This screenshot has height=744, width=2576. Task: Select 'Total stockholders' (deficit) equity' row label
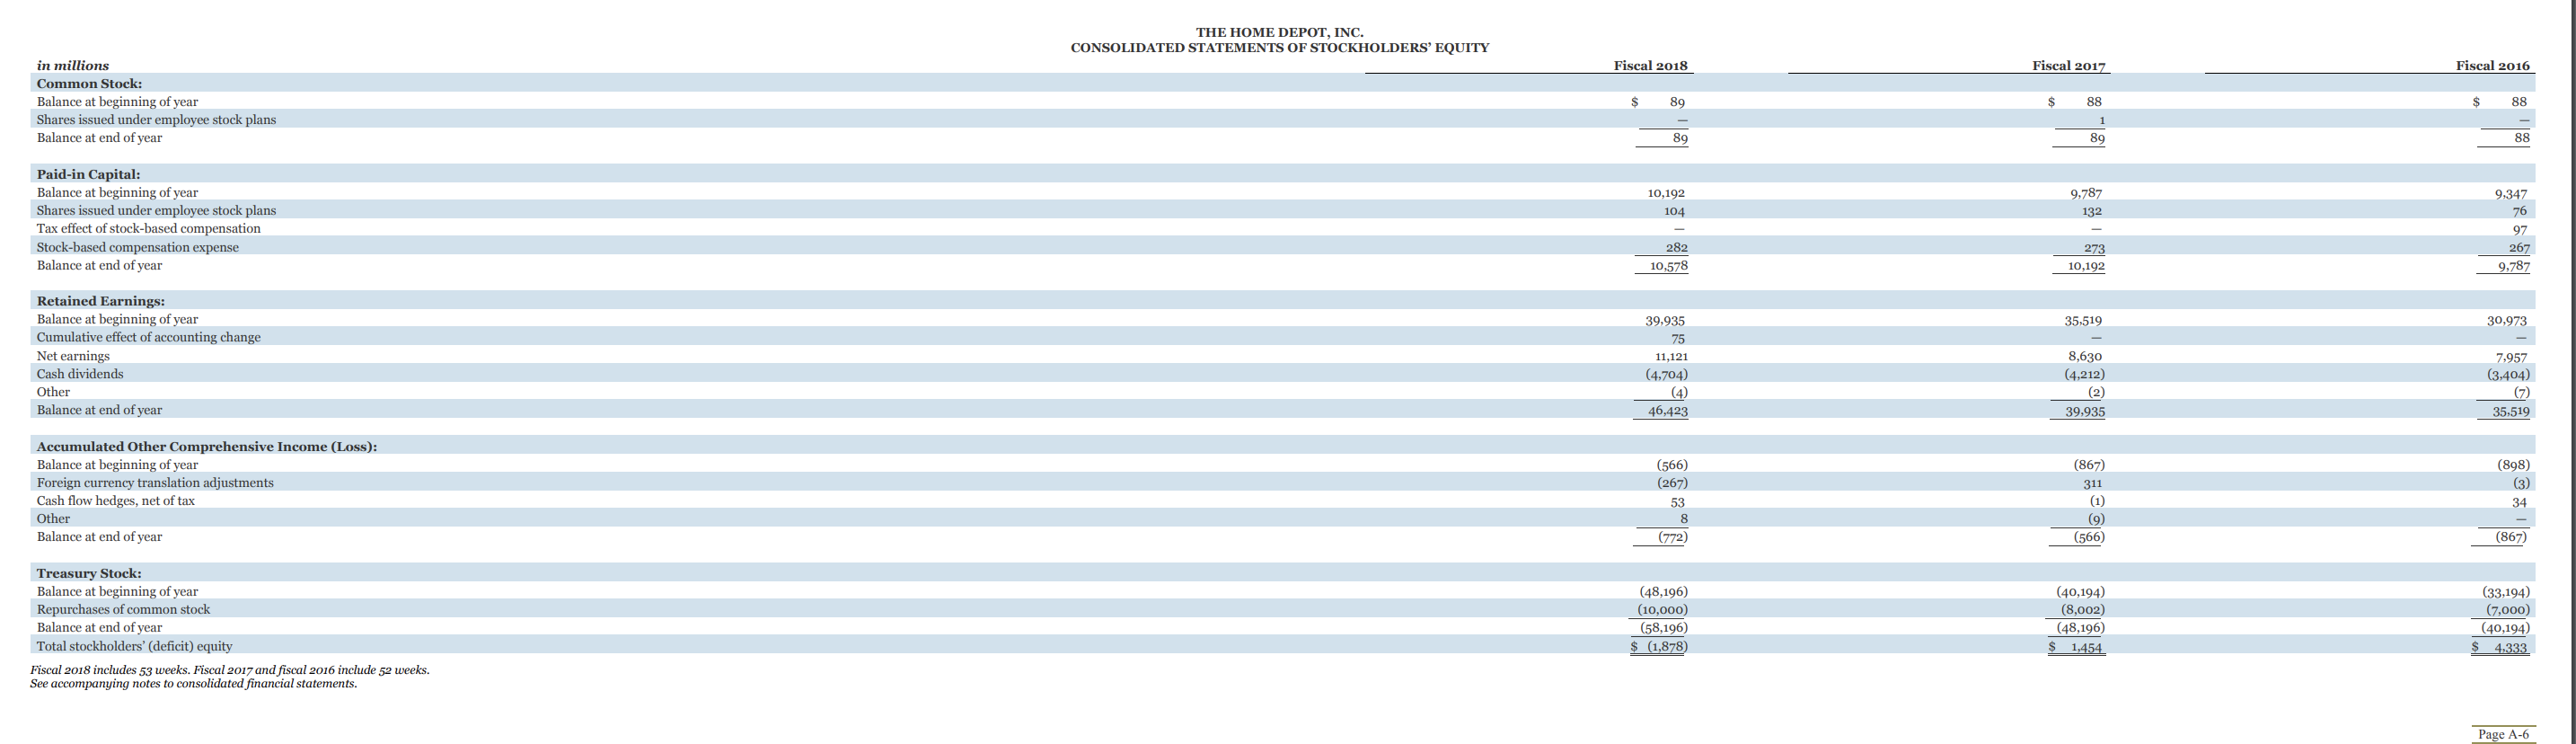[x=134, y=646]
